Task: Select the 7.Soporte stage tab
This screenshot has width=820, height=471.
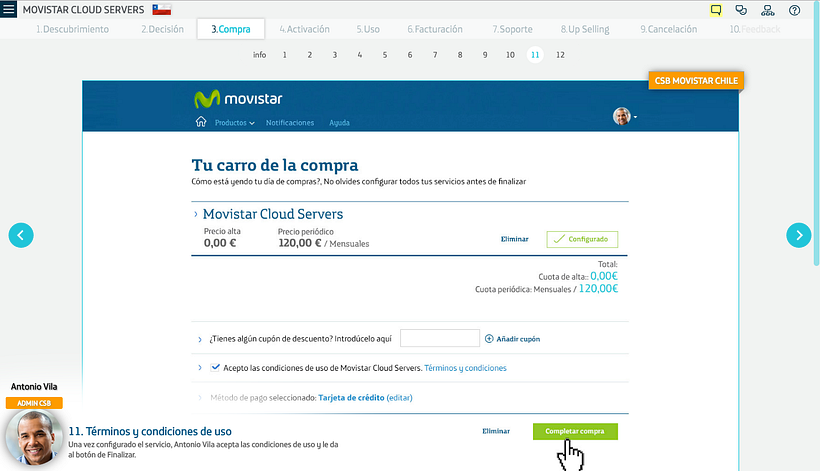Action: (x=511, y=29)
